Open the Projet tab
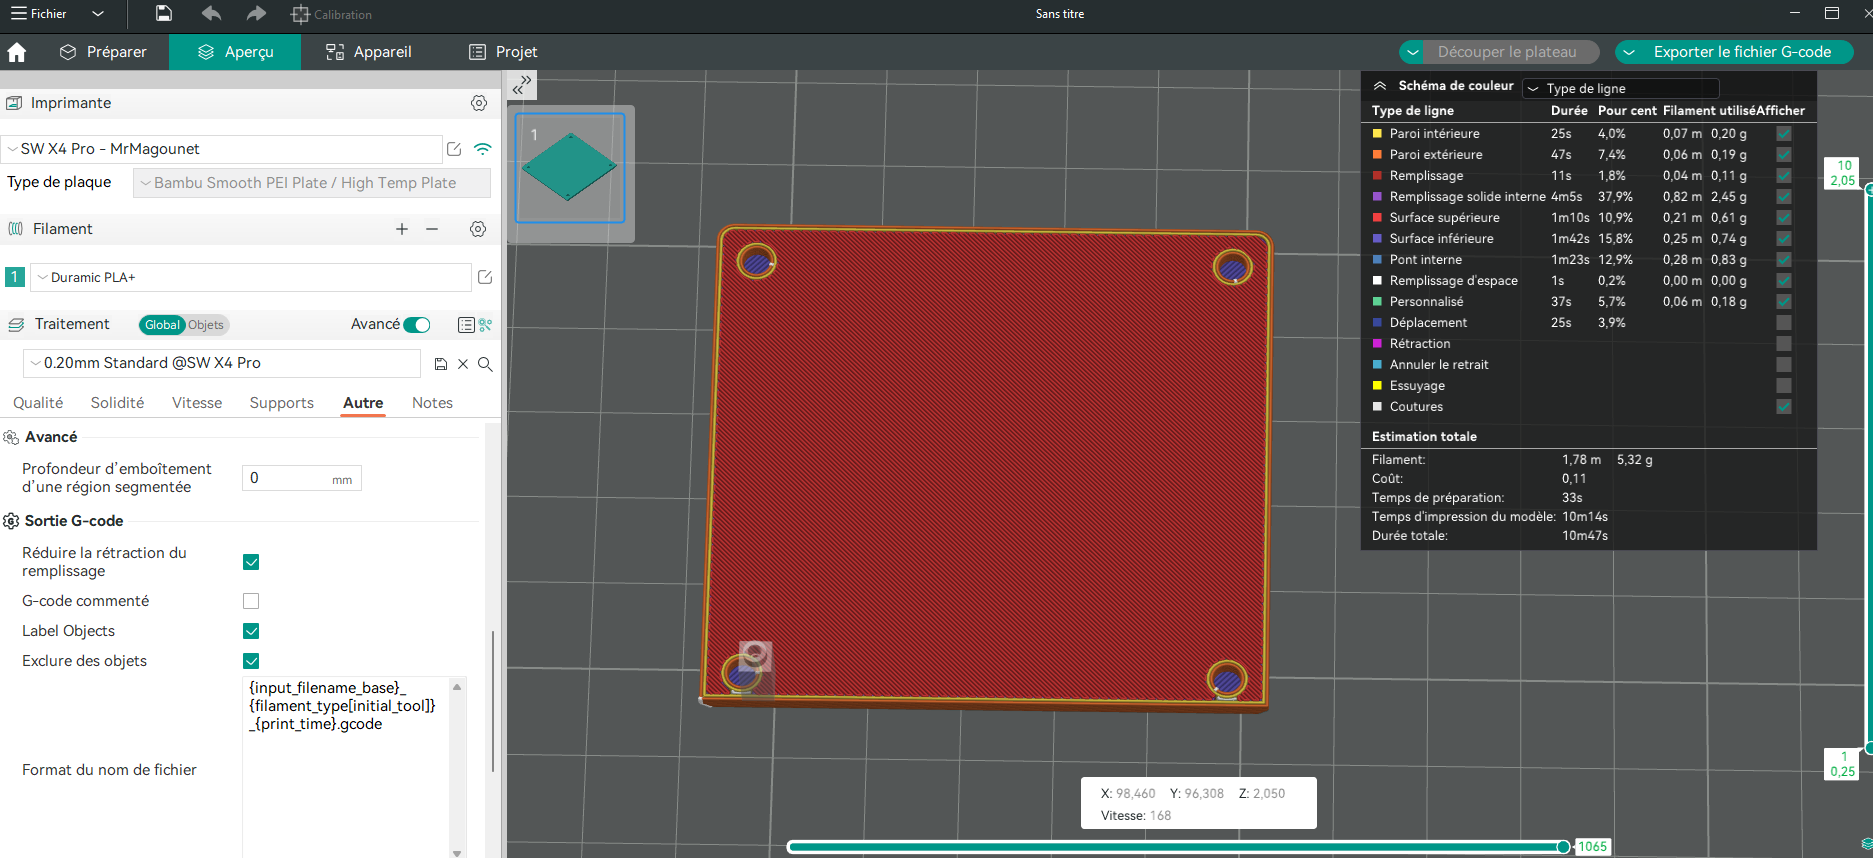The width and height of the screenshot is (1873, 858). [503, 52]
